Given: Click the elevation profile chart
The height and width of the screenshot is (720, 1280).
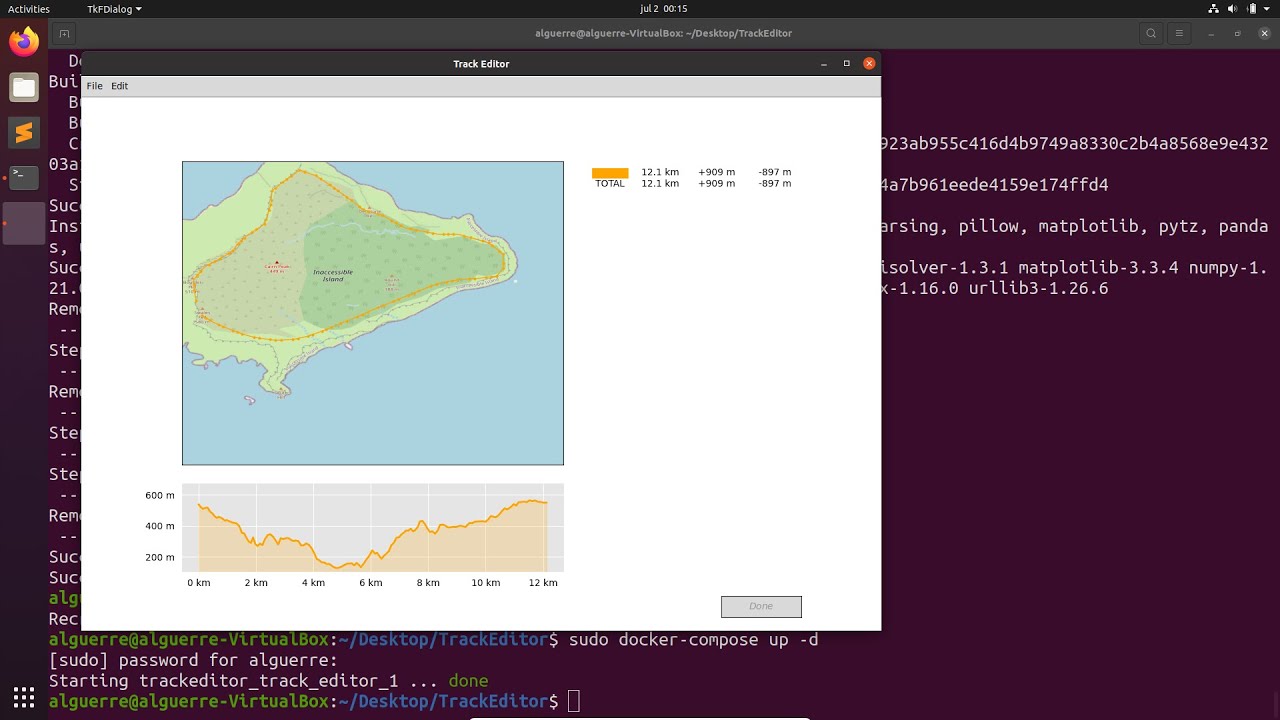Looking at the screenshot, I should 373,527.
